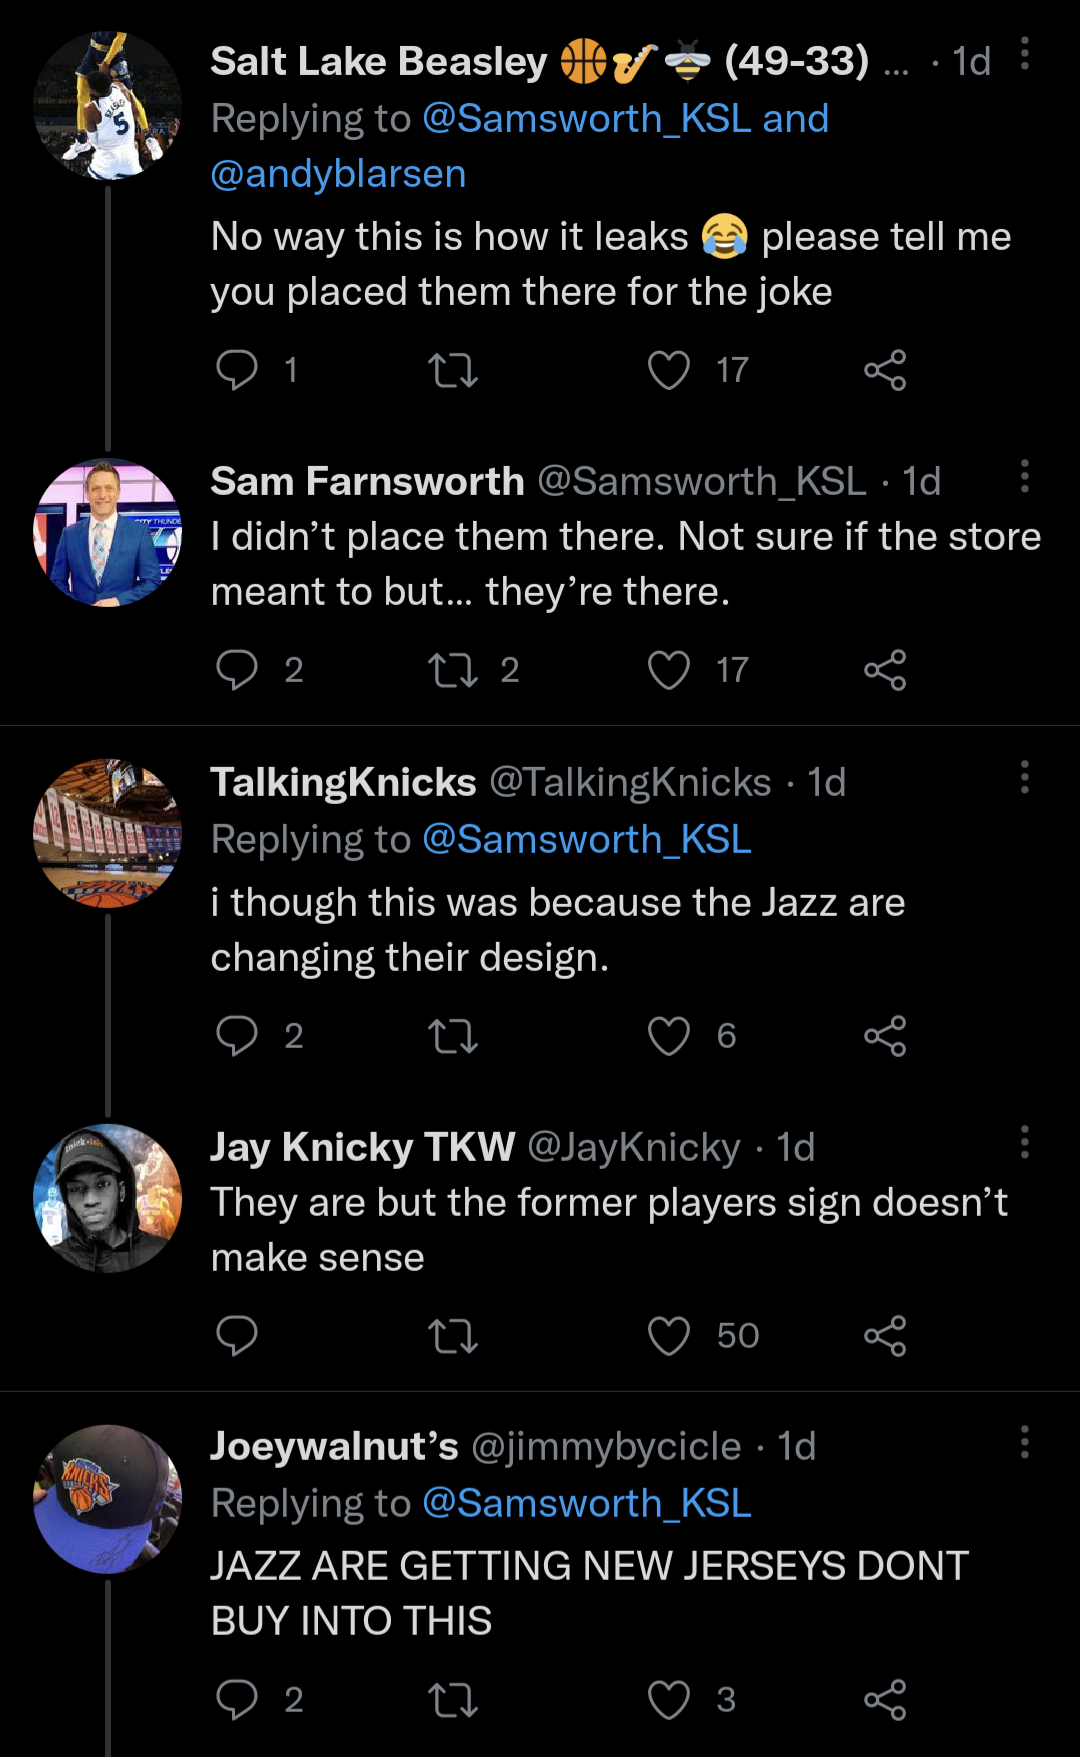
Task: Reply to Joeywalnut's all-caps tweet
Action: click(x=237, y=1700)
